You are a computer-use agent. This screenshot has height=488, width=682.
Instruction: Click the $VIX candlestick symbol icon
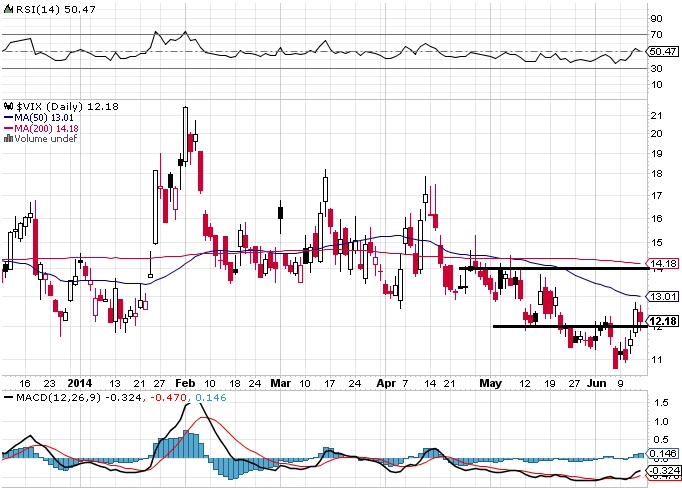tap(8, 107)
